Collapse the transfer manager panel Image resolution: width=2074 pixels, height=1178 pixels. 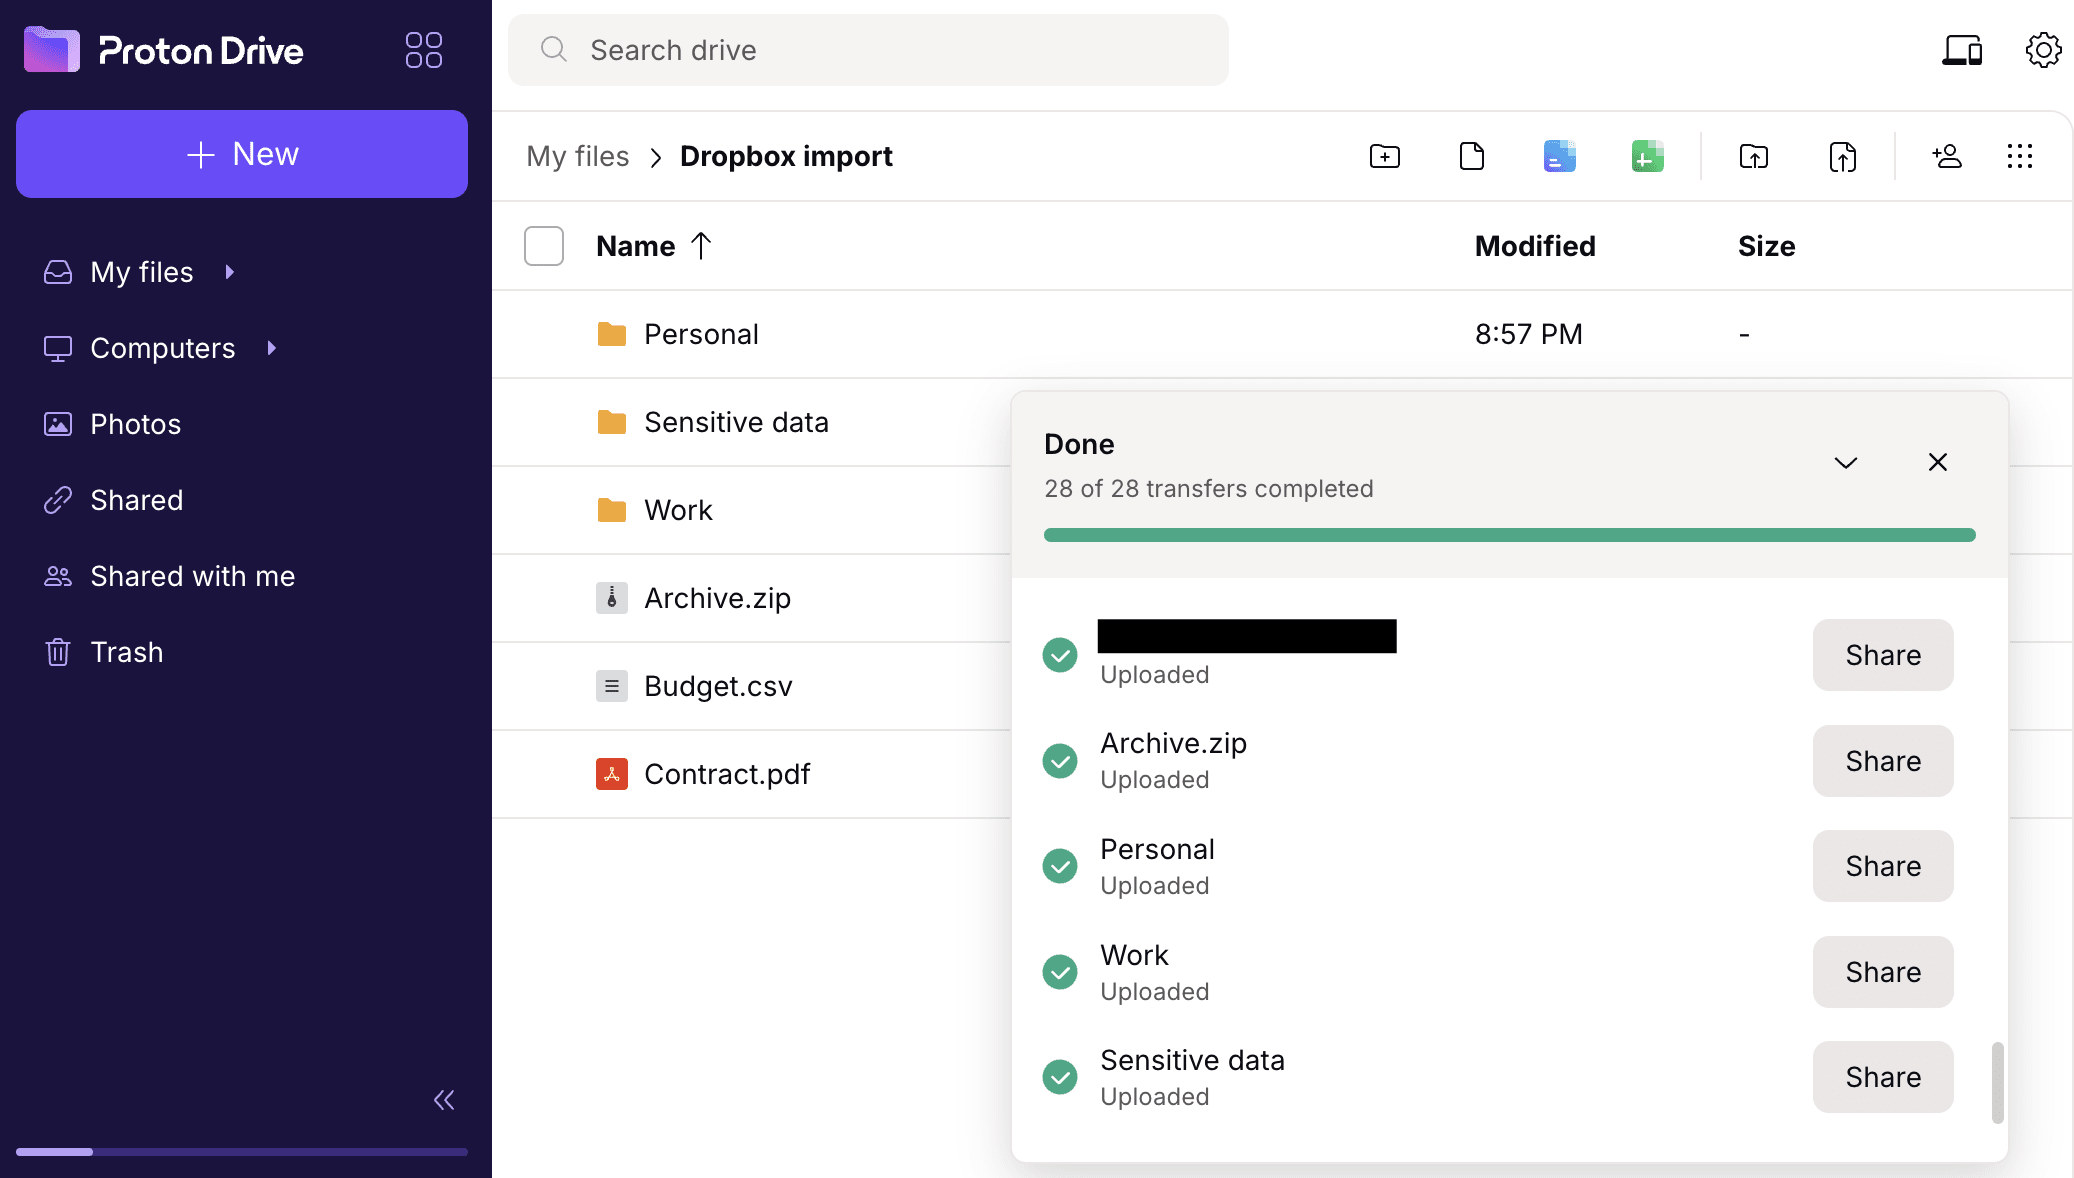tap(1845, 462)
